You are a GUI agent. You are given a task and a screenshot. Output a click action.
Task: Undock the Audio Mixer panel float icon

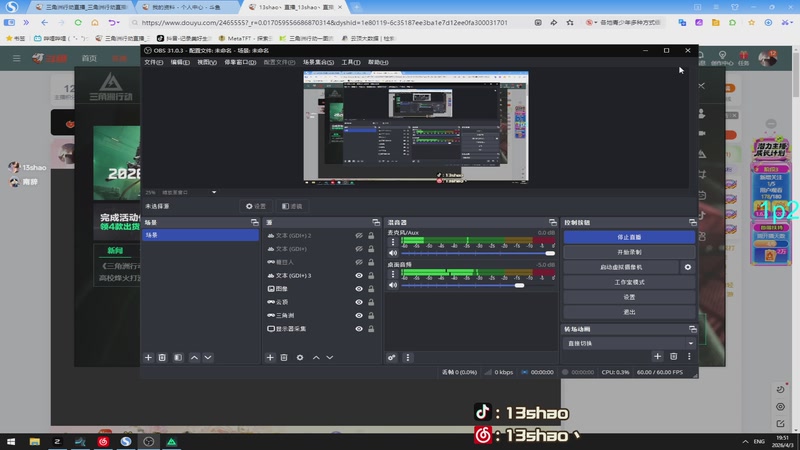point(553,222)
